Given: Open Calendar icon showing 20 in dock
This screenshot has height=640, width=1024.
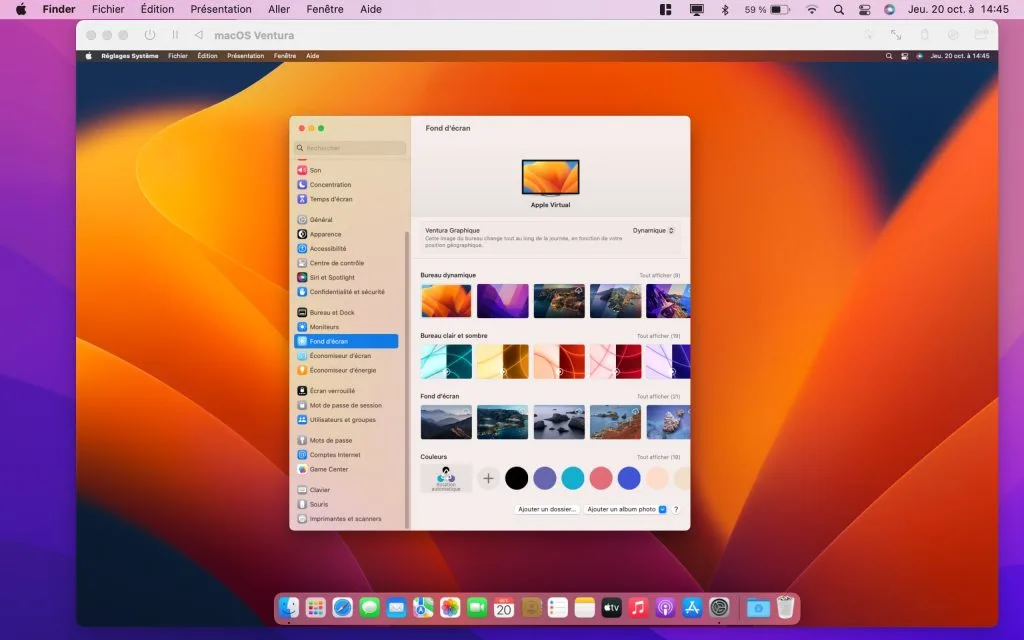Looking at the screenshot, I should click(504, 608).
